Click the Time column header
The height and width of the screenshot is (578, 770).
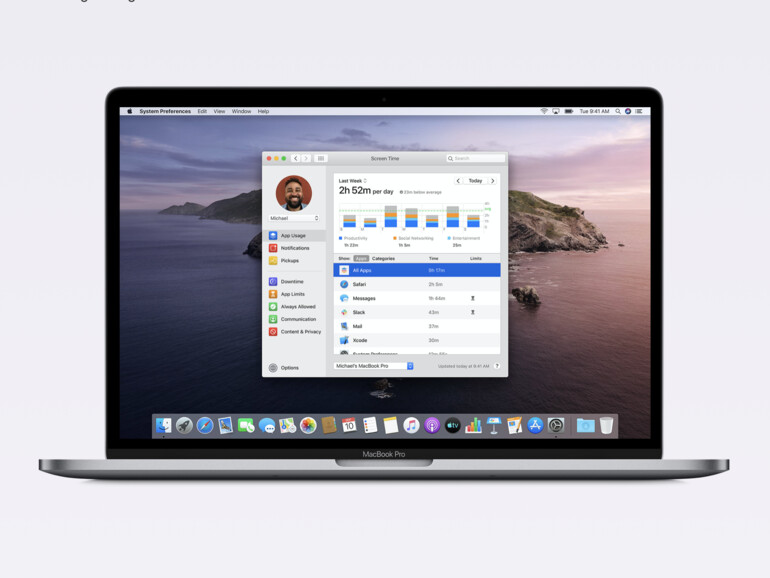[x=434, y=259]
